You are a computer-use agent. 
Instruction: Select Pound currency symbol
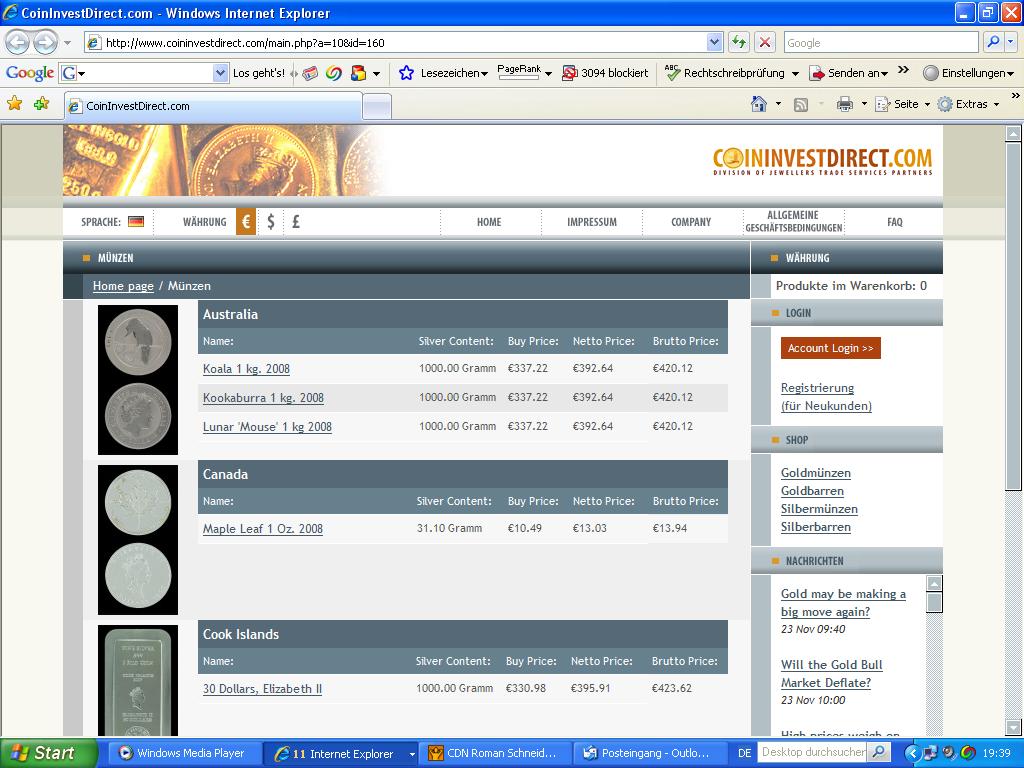tap(296, 222)
